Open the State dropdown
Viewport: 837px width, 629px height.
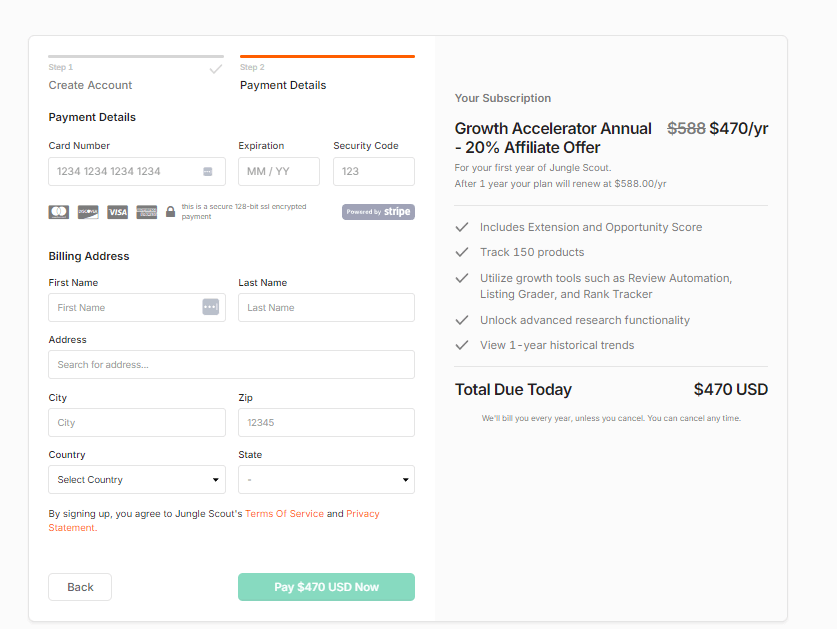[x=326, y=479]
